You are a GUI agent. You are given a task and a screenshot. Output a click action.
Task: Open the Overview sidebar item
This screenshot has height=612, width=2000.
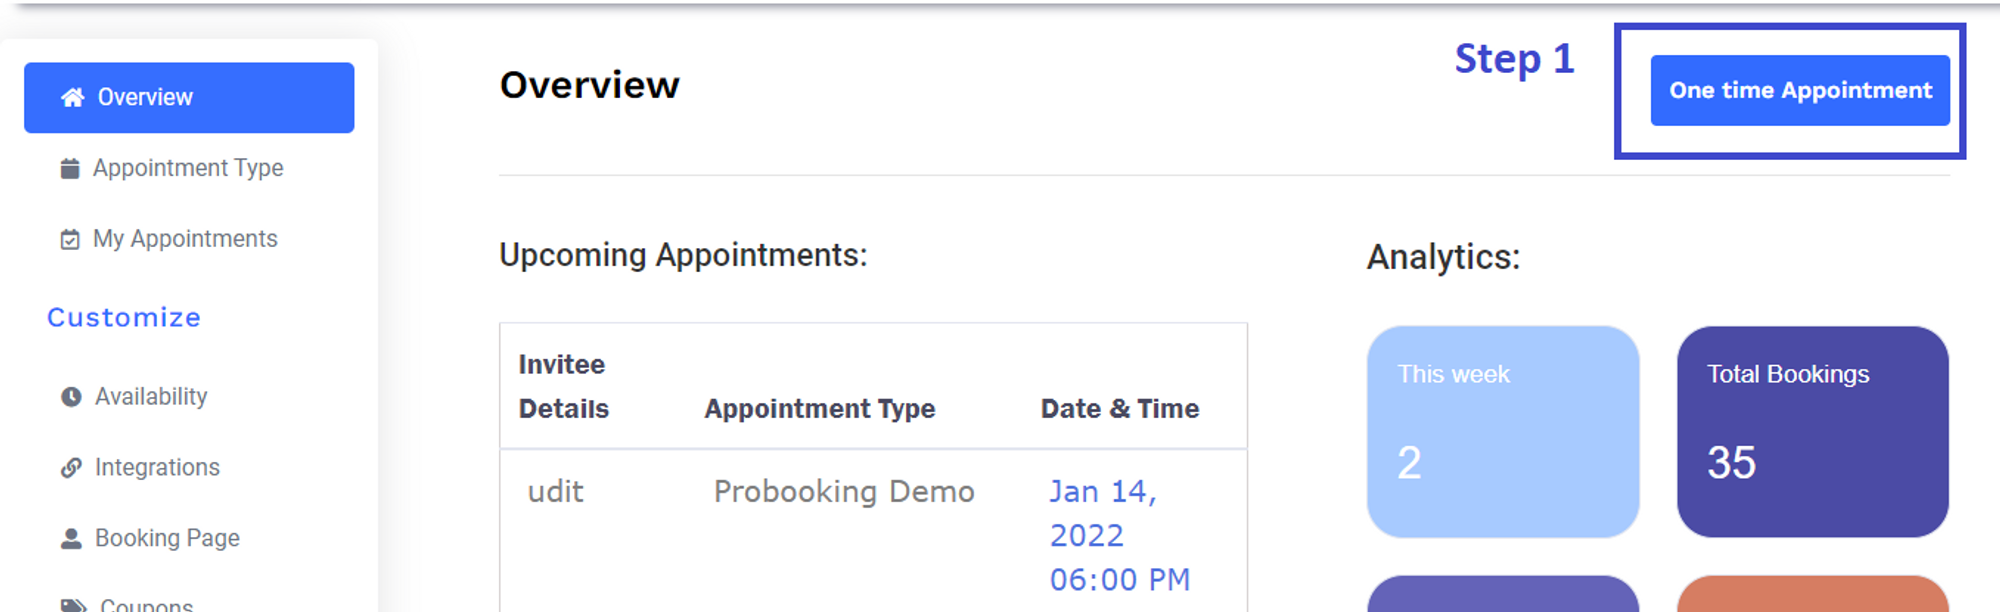point(189,97)
